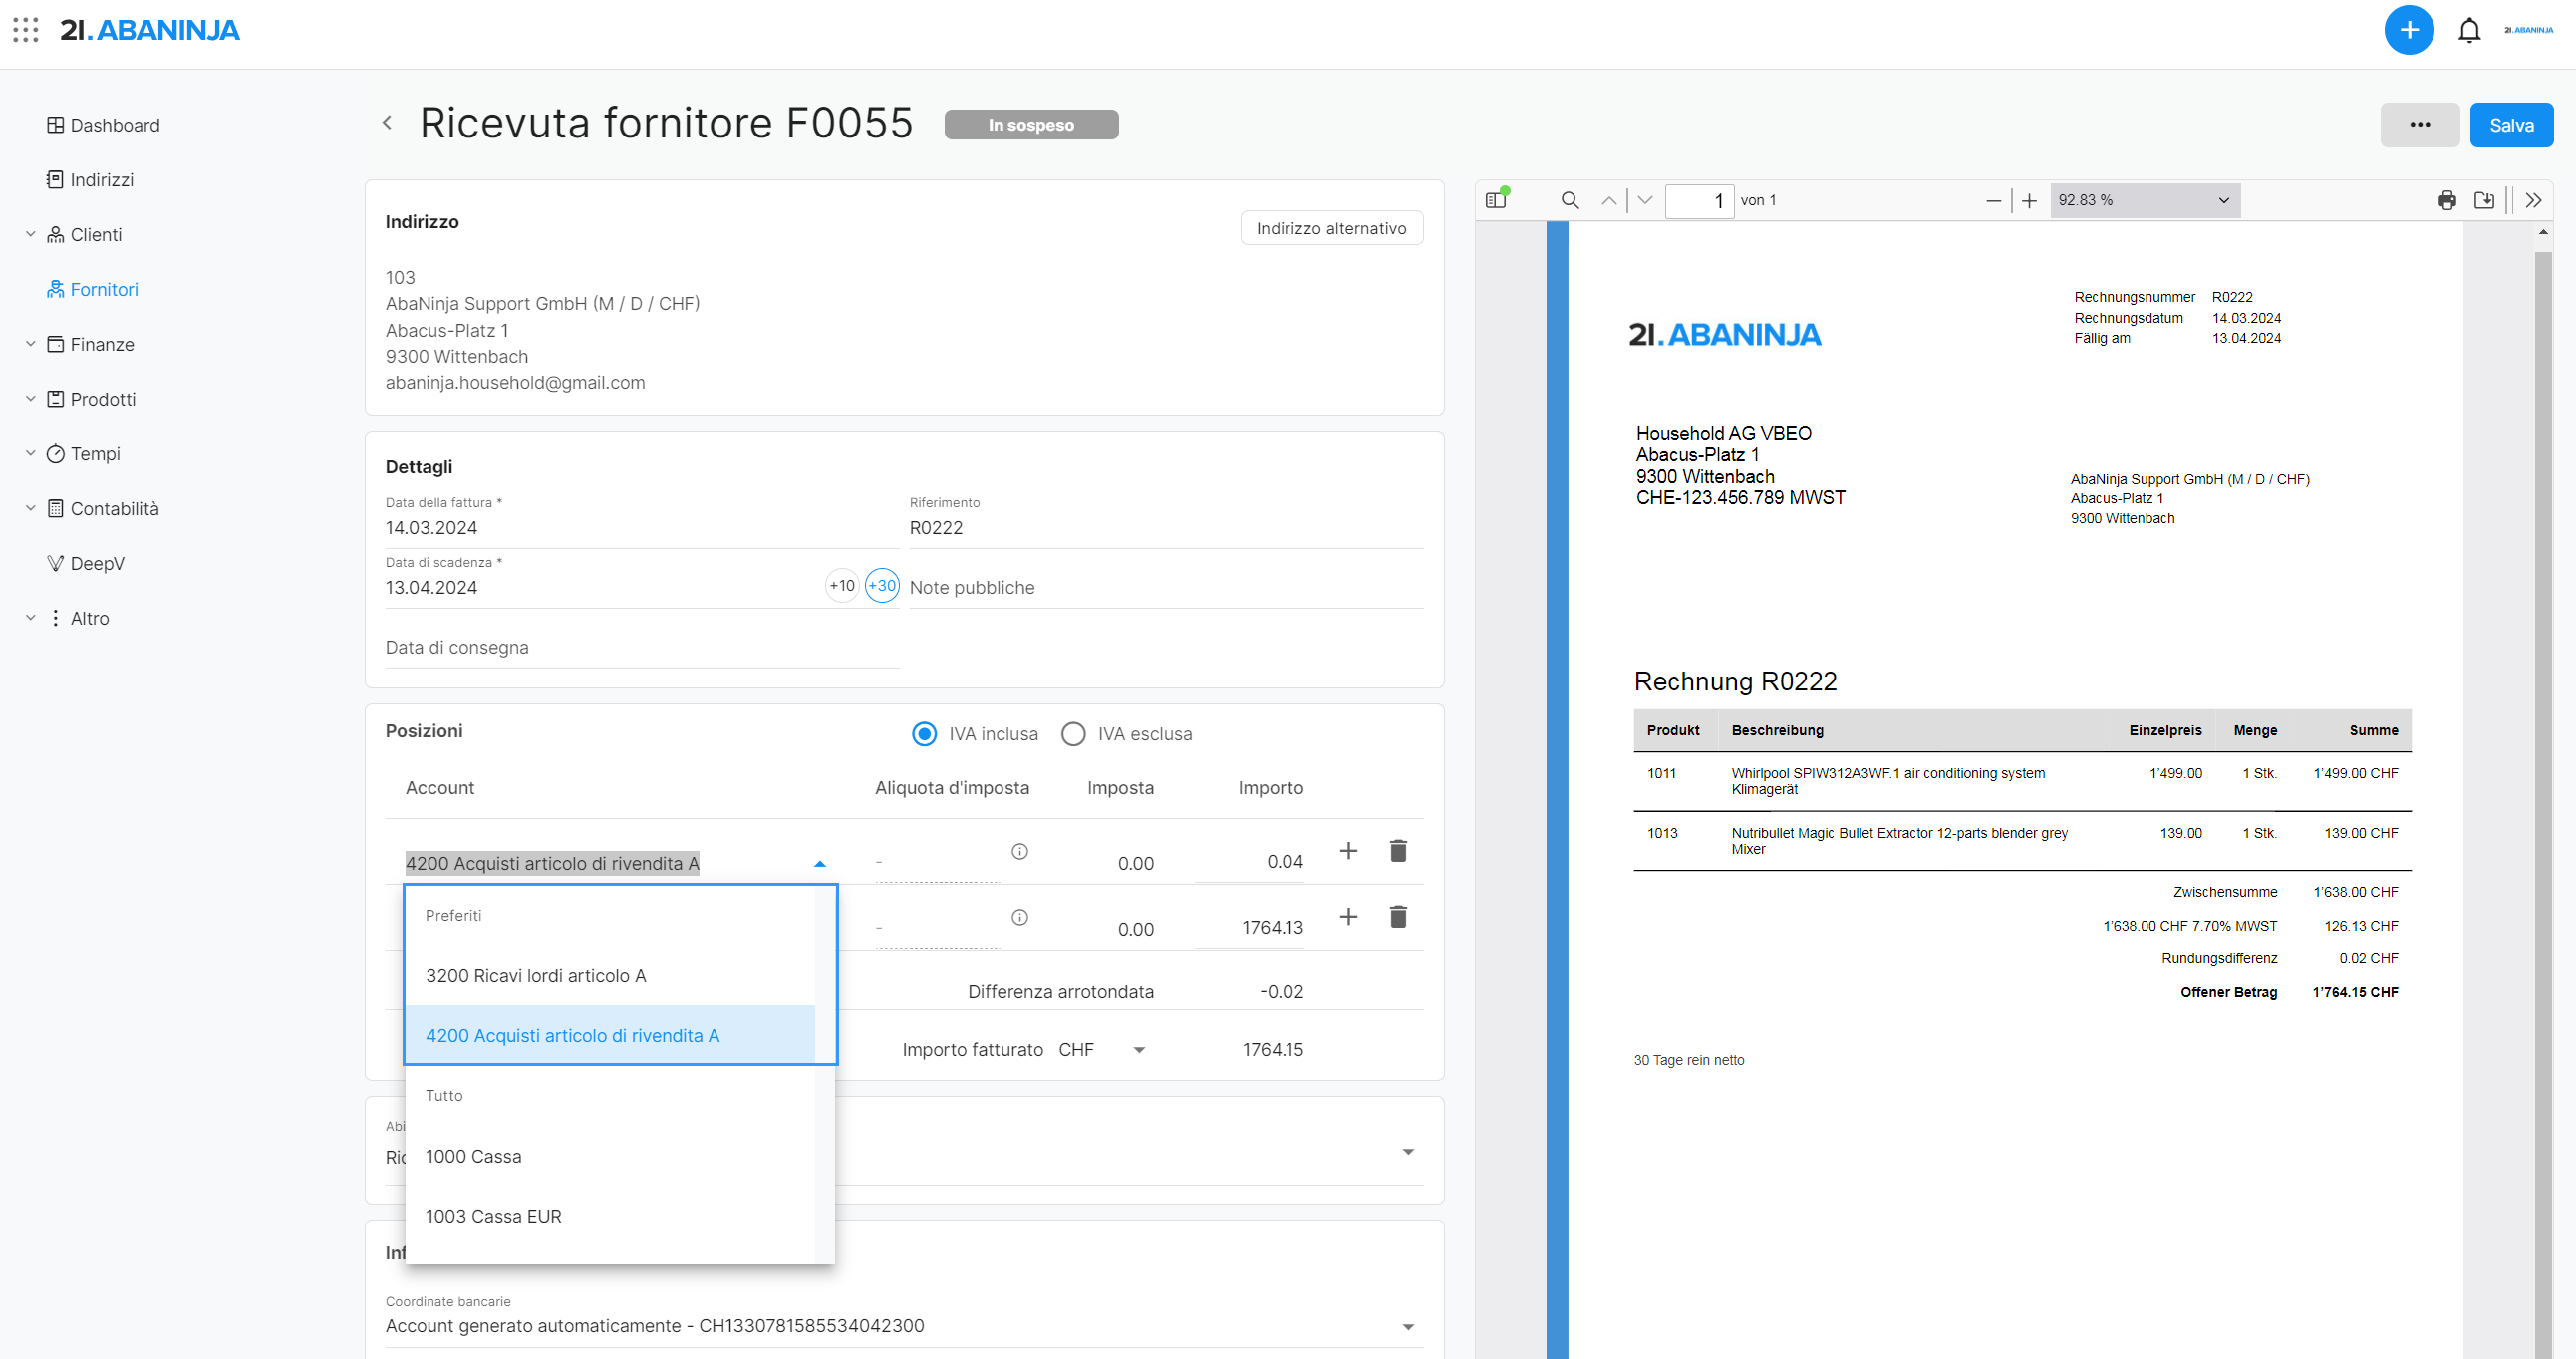Open the notifications bell

[x=2468, y=31]
